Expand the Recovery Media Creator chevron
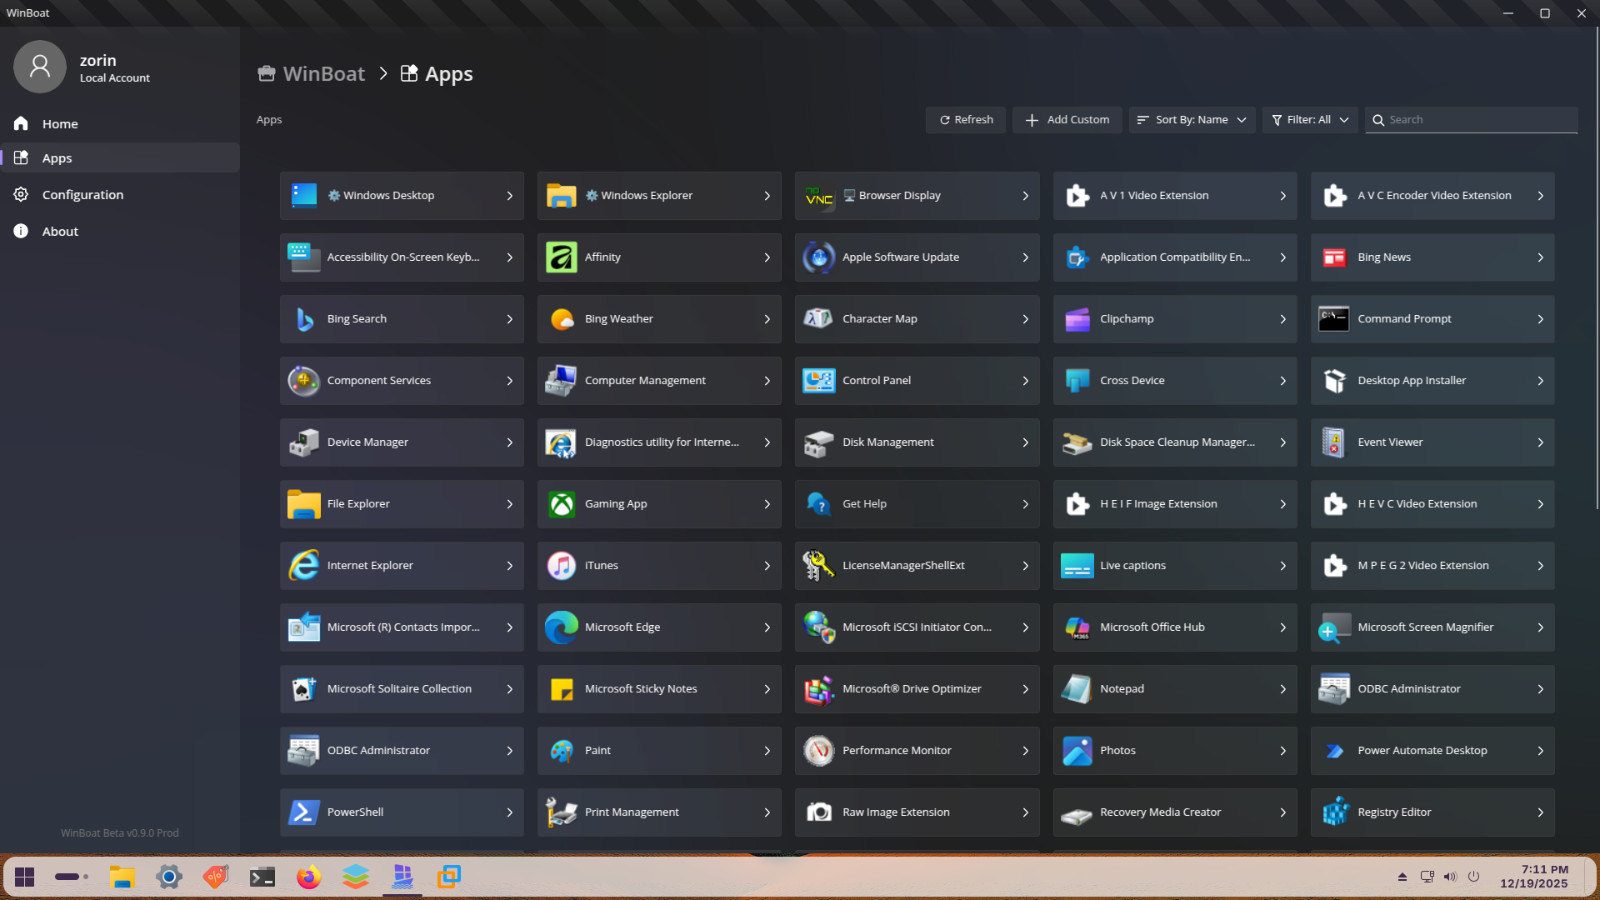This screenshot has height=900, width=1600. (x=1283, y=812)
